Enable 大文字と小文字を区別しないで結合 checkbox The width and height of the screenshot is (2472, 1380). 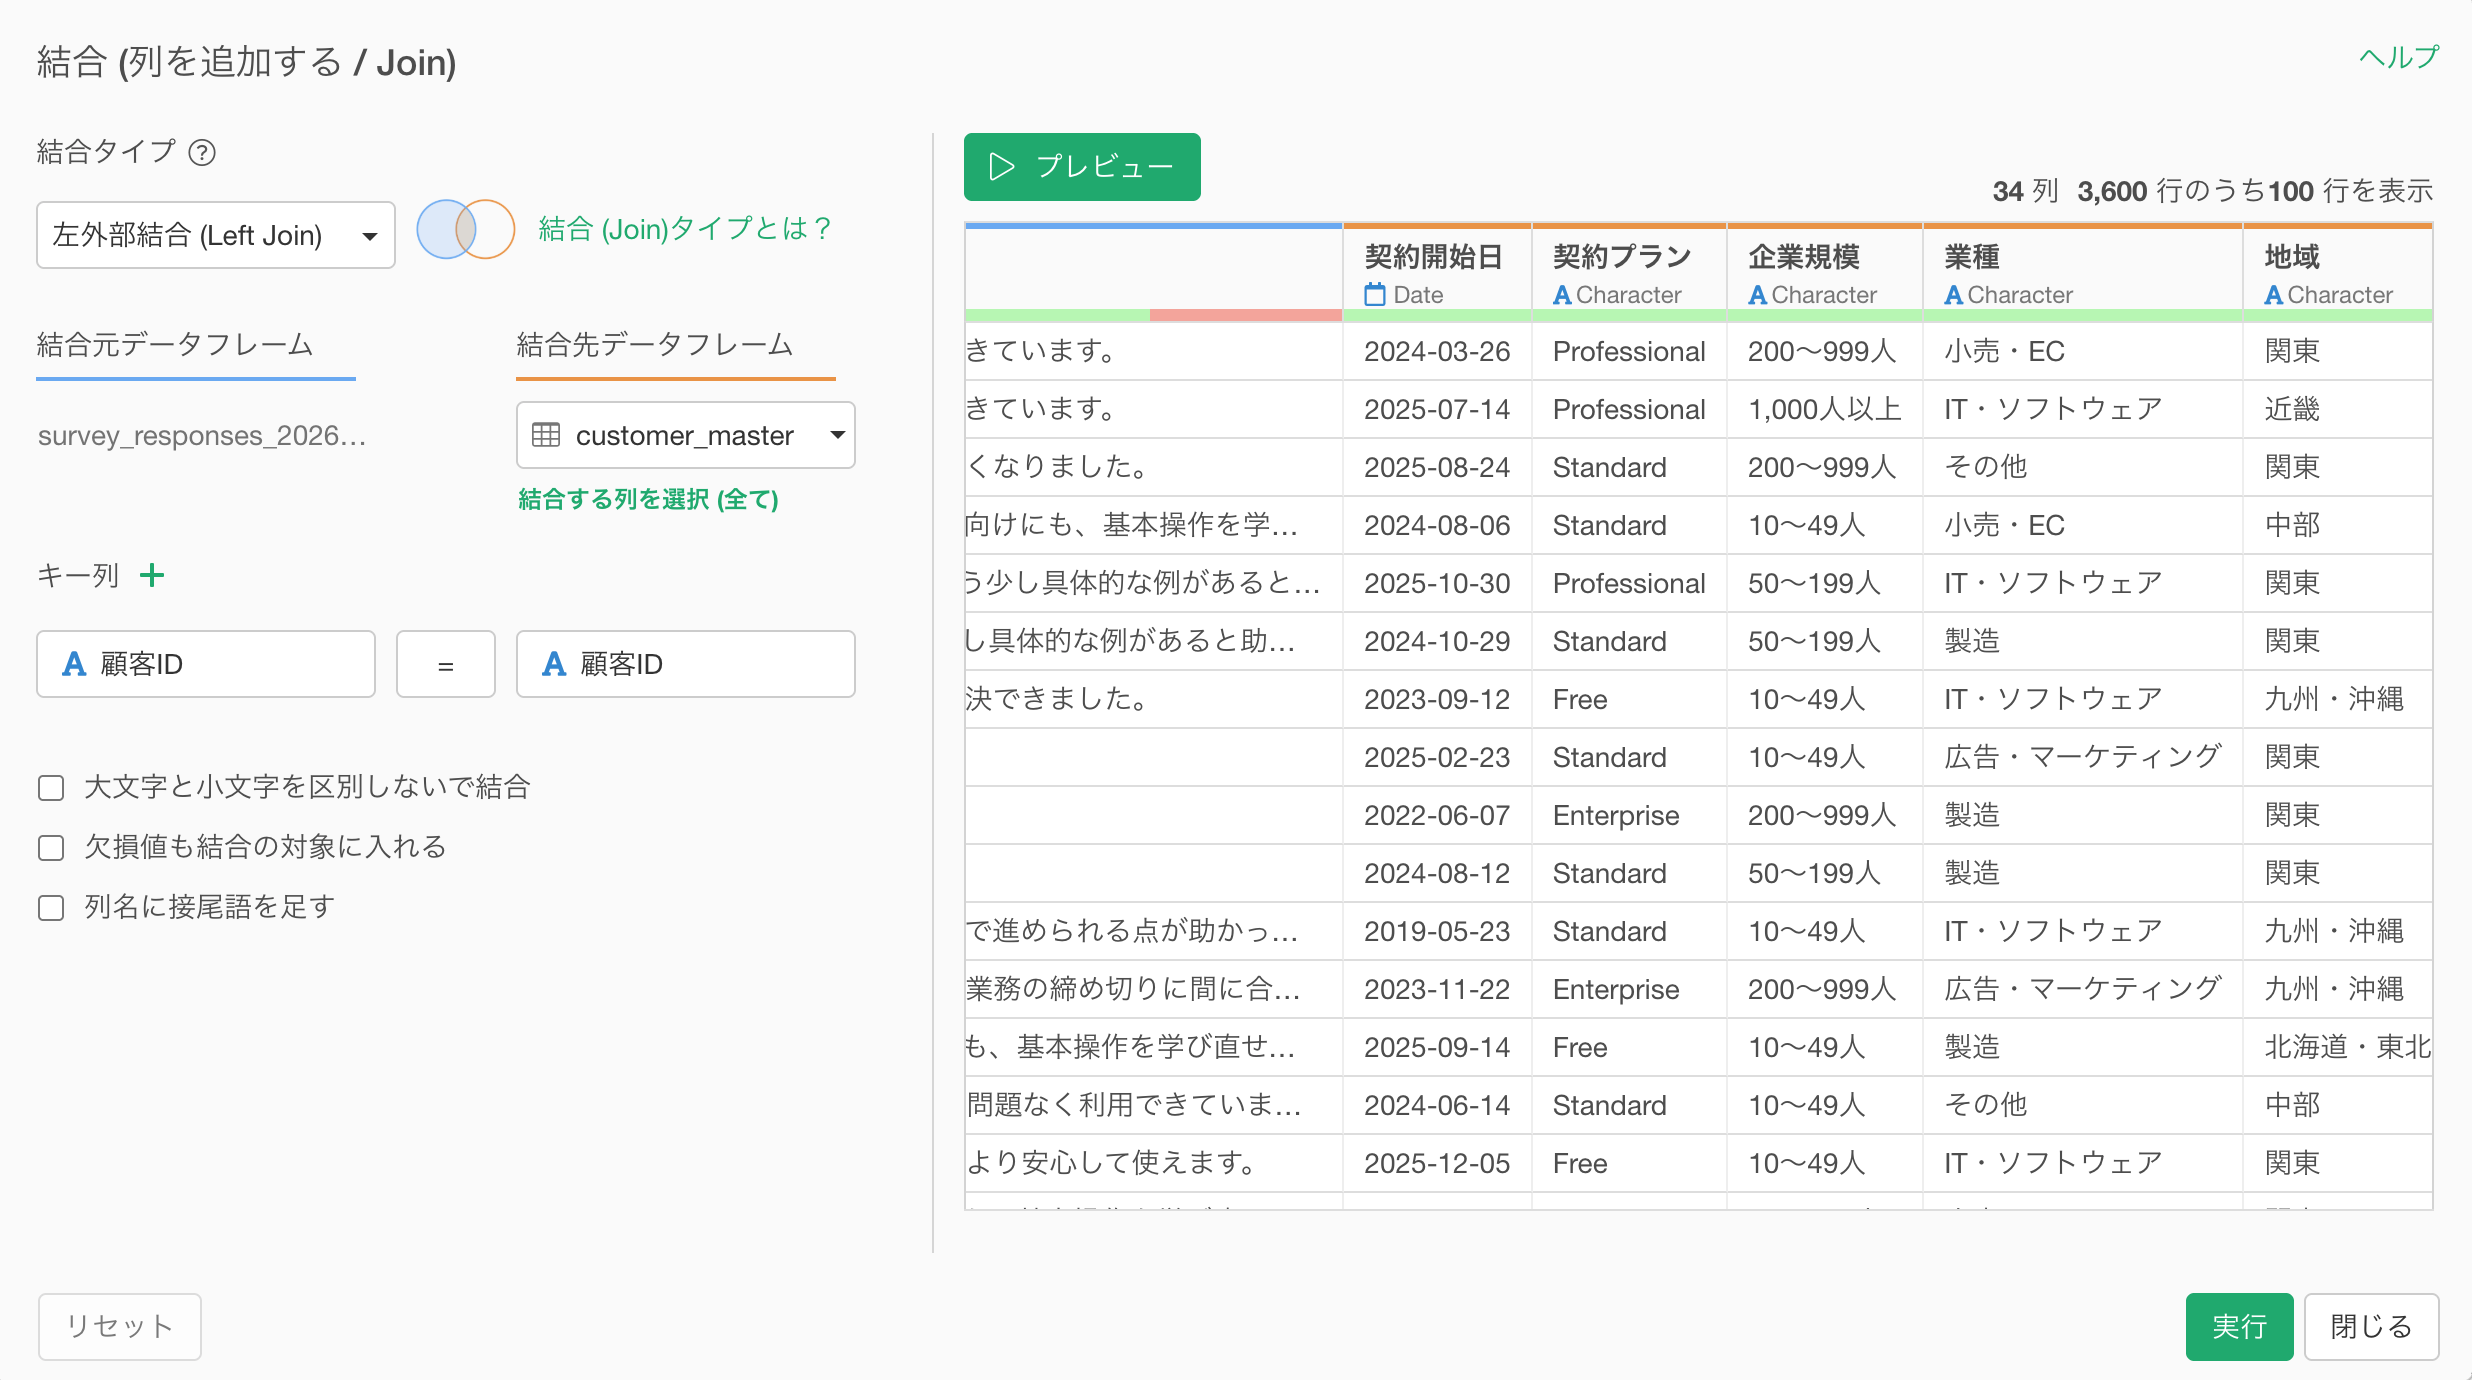[51, 788]
